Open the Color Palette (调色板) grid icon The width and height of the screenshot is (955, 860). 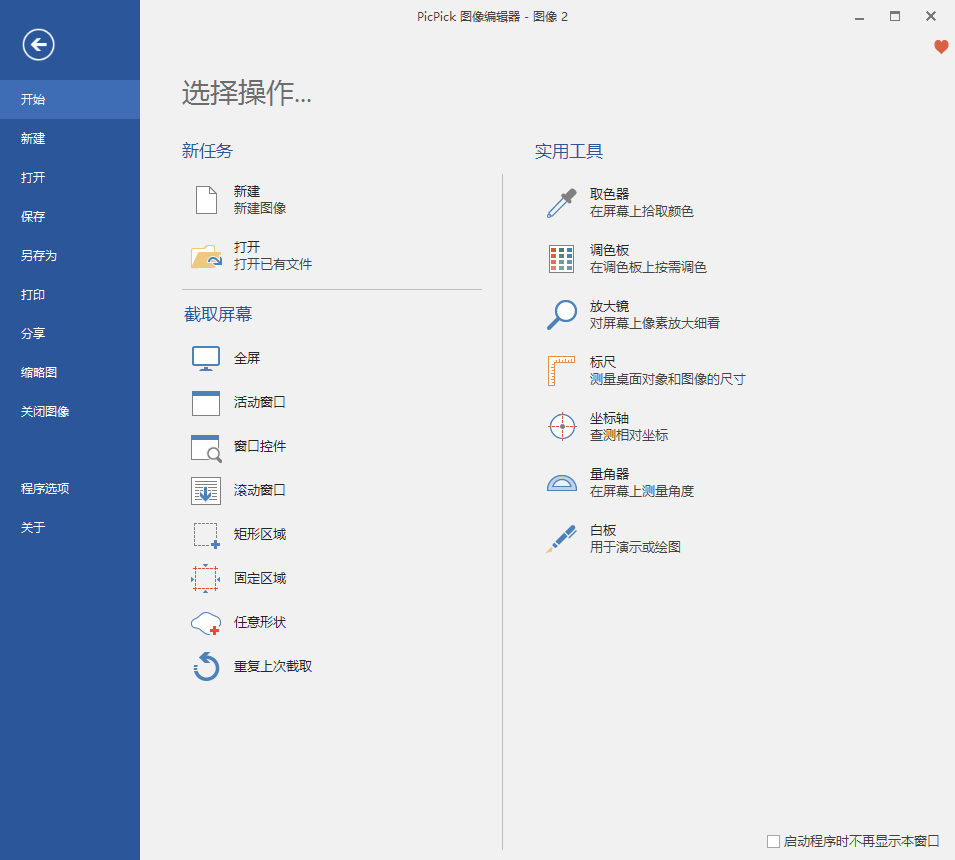pos(562,259)
